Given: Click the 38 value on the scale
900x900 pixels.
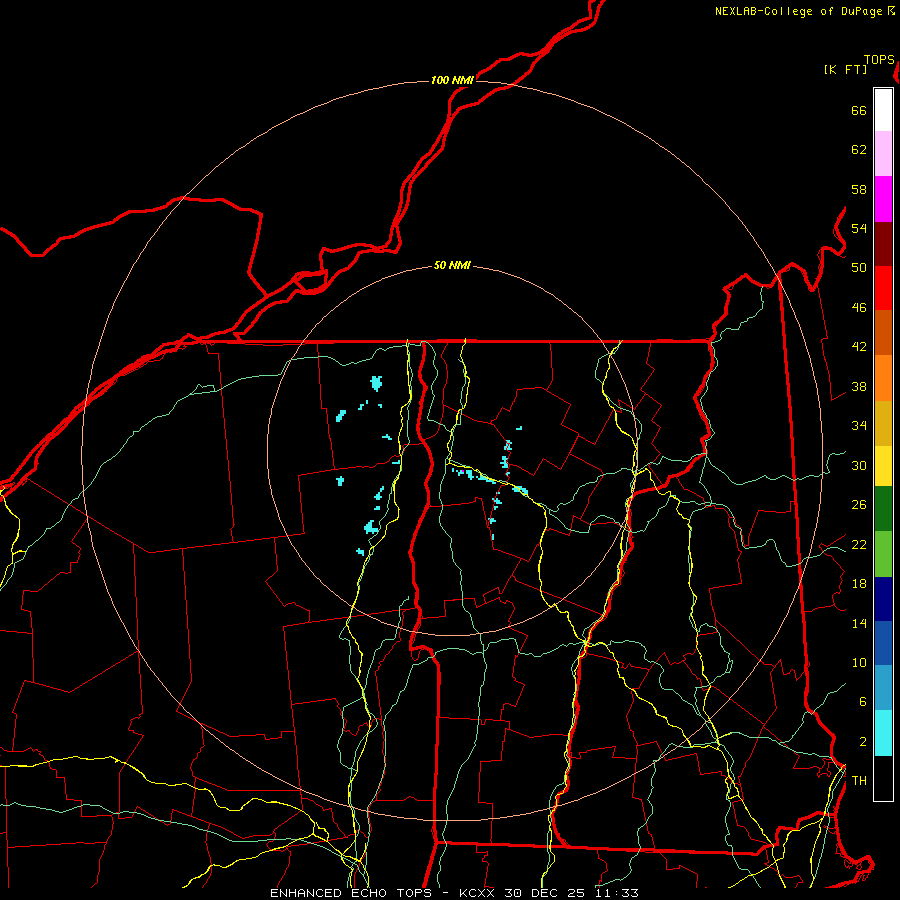Looking at the screenshot, I should (859, 386).
